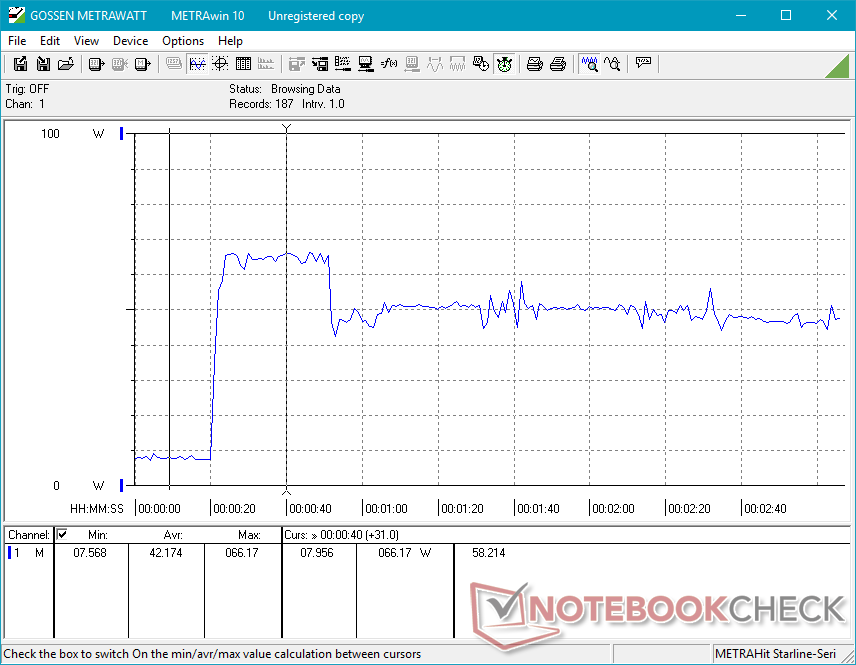Toggle the Y-t waveform graph view icon
Viewport: 856px width, 665px height.
tap(197, 64)
